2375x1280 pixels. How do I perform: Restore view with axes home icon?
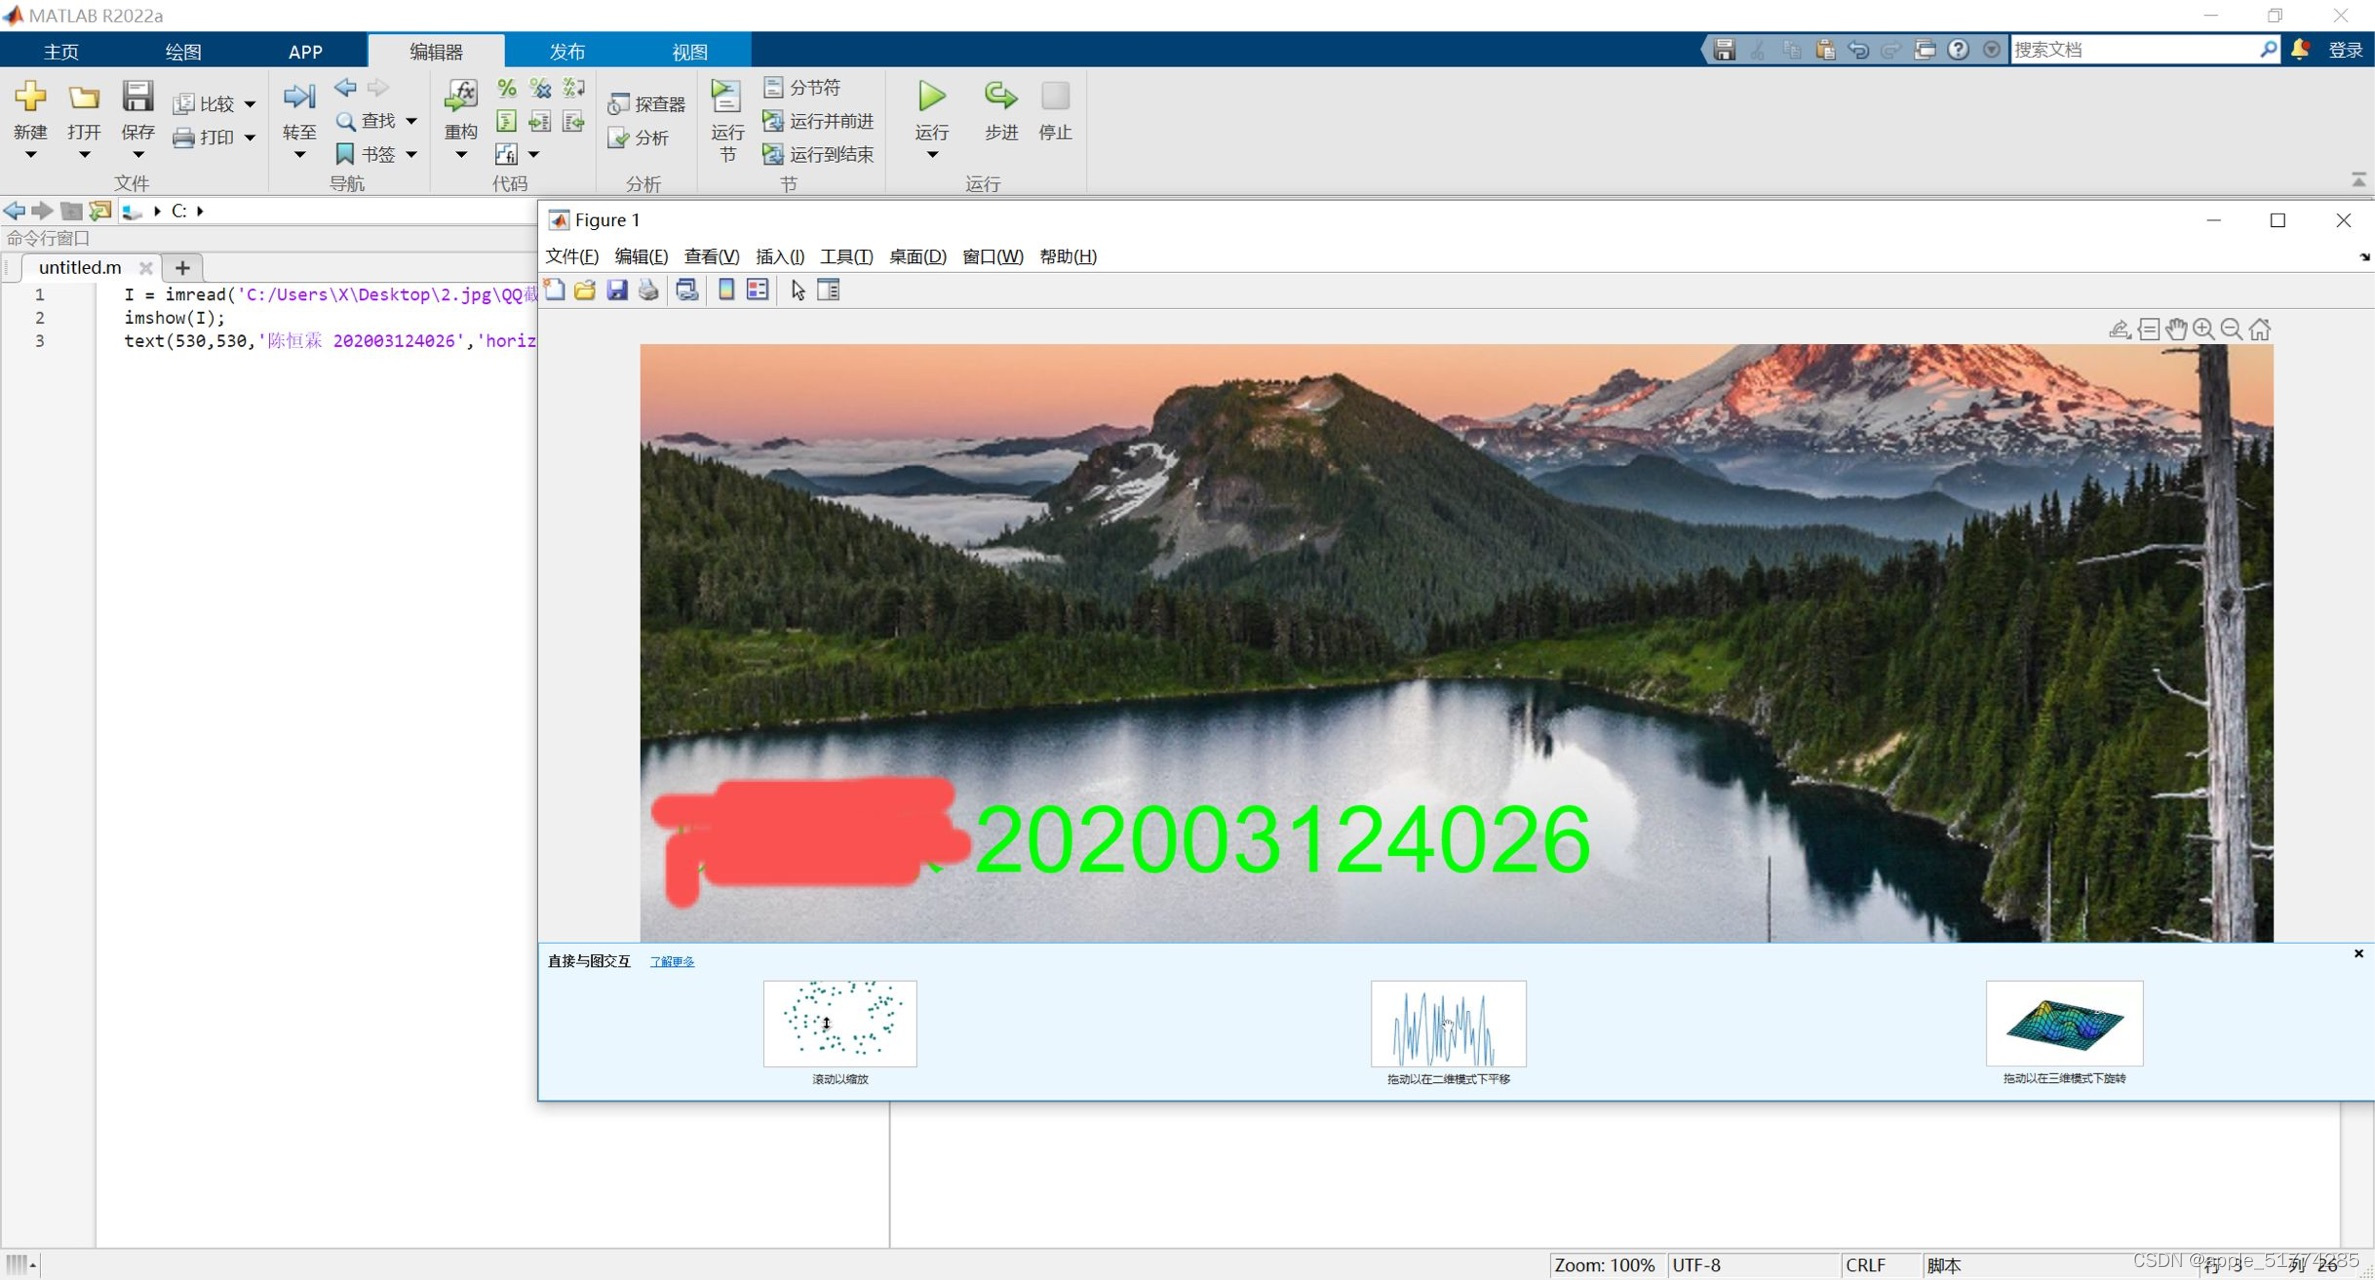[2260, 329]
